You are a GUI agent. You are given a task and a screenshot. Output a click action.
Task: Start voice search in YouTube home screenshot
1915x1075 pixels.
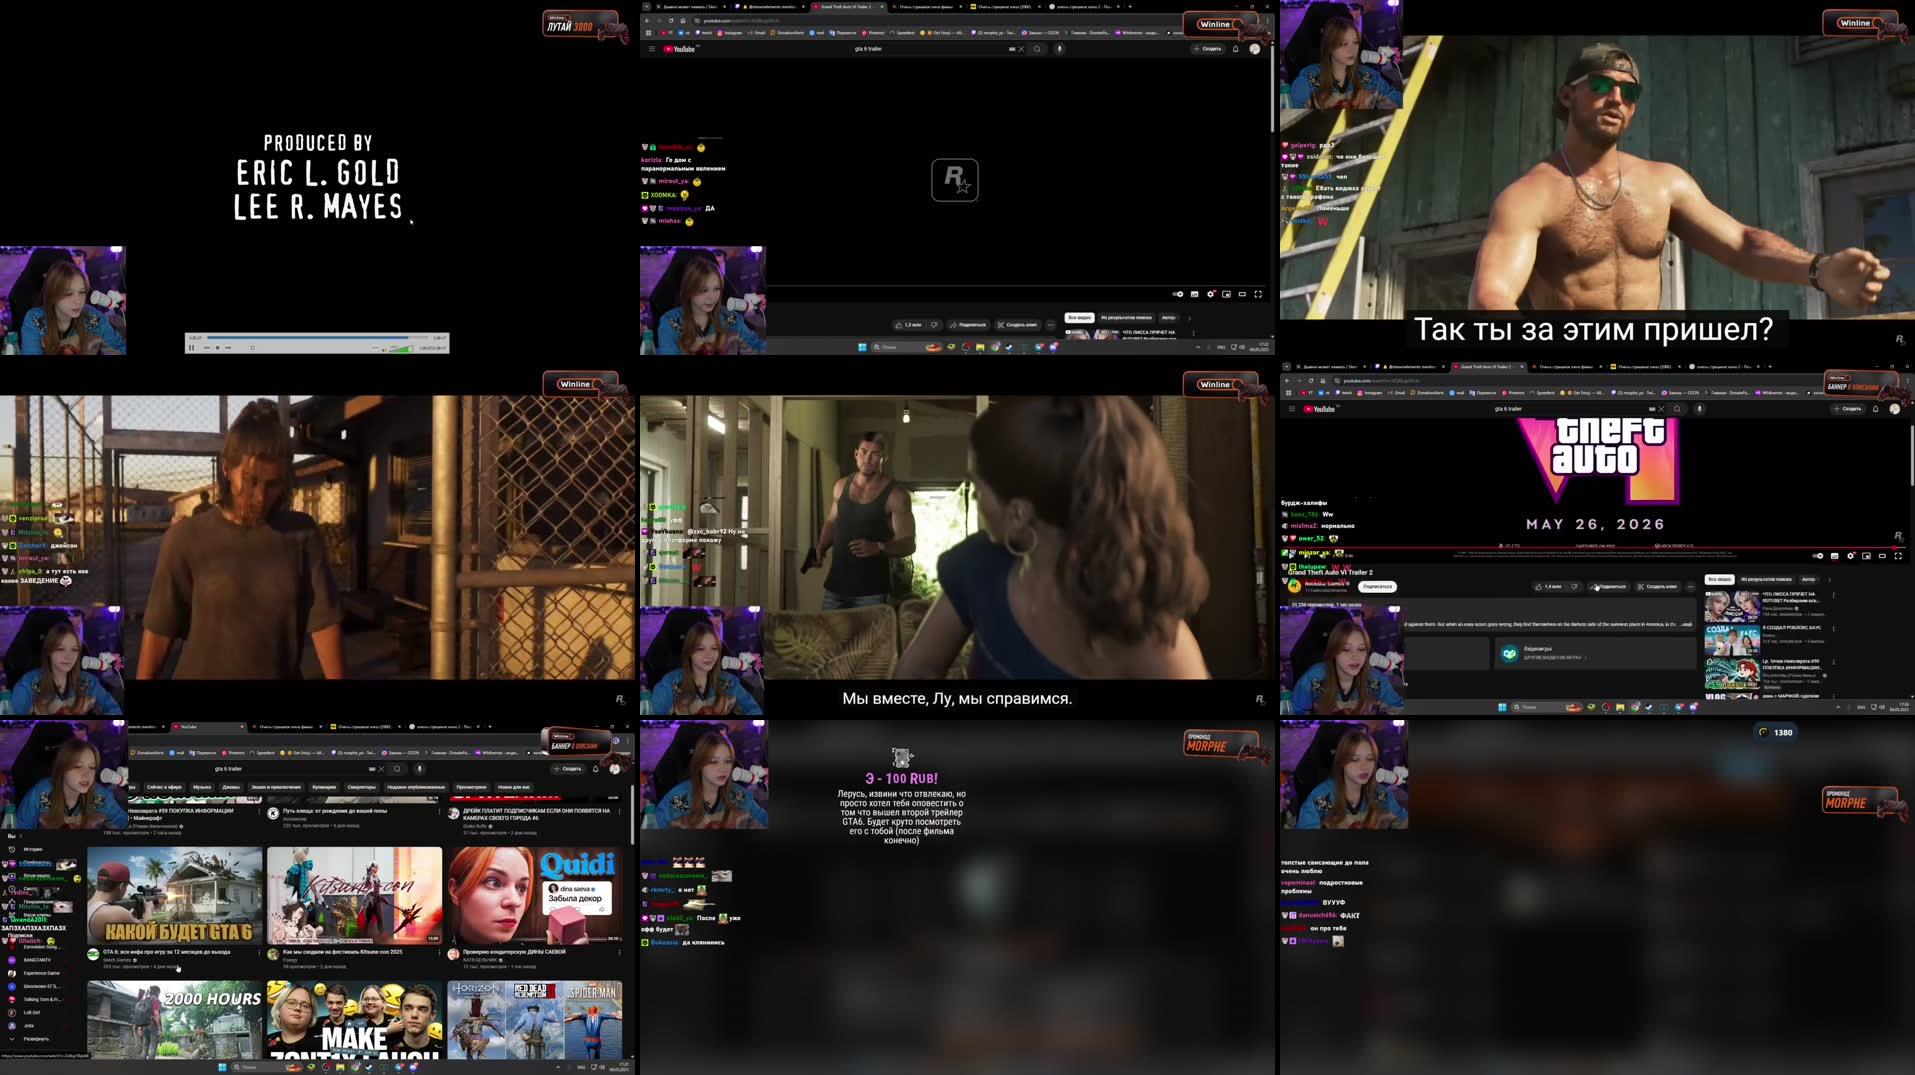(419, 769)
